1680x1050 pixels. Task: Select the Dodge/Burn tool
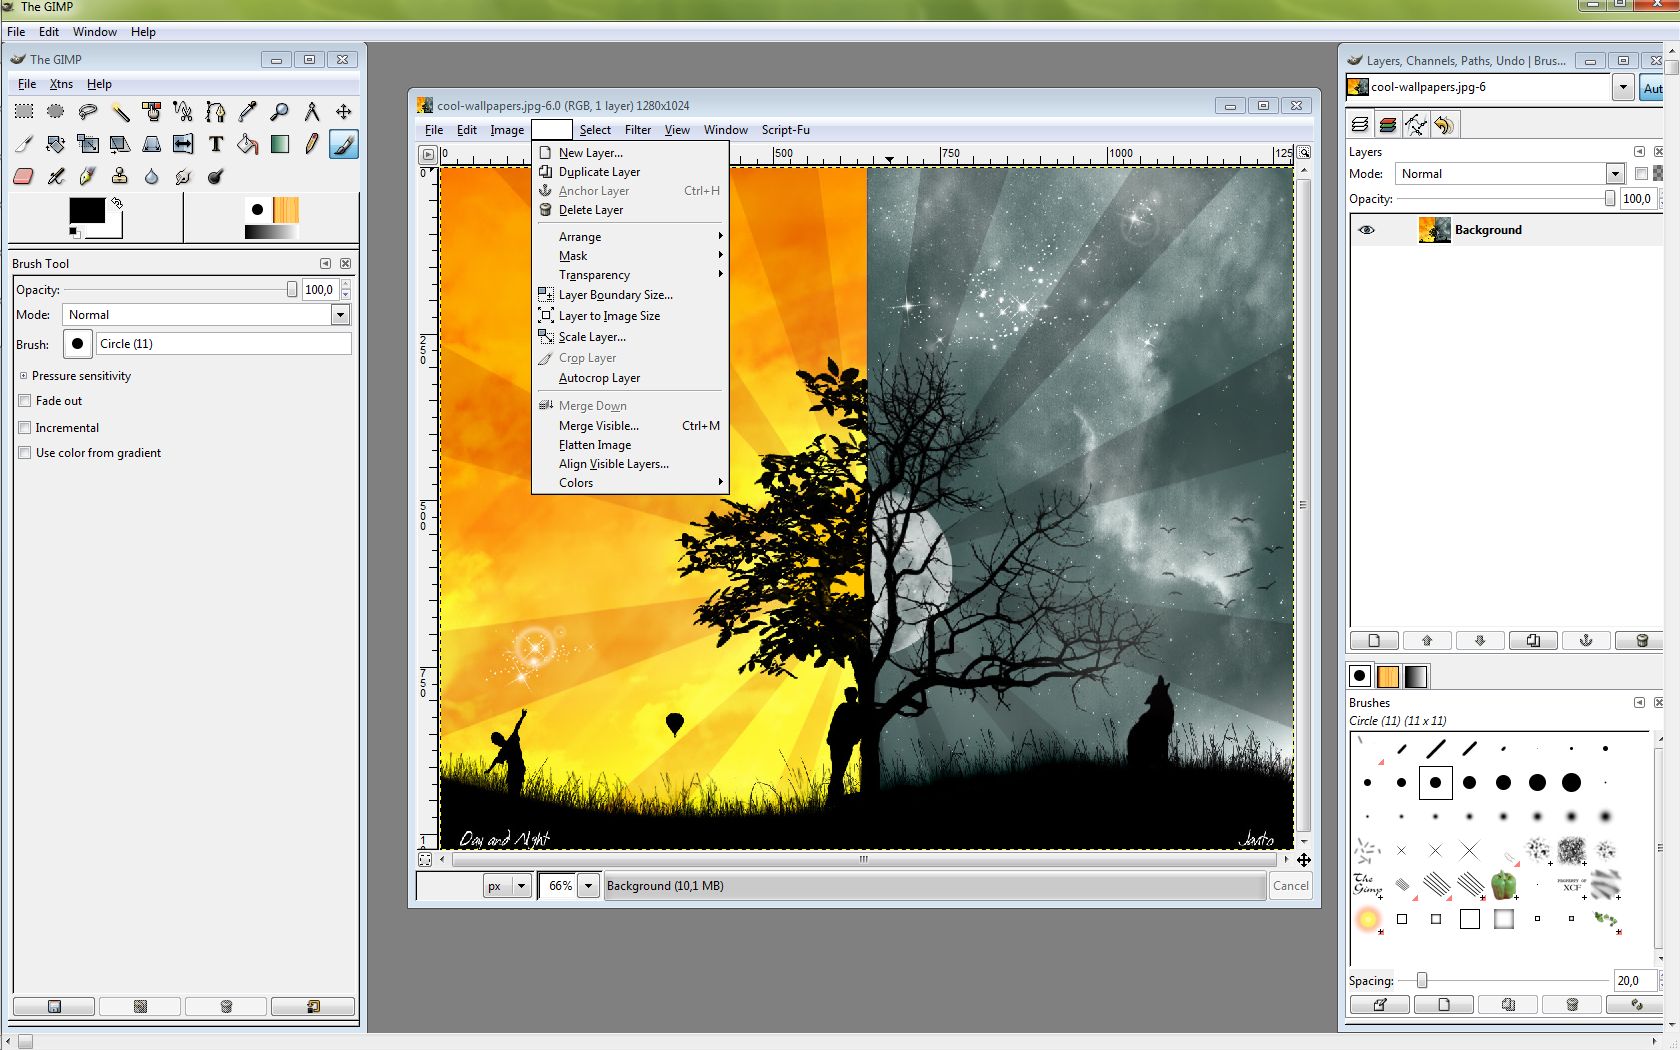pos(215,176)
